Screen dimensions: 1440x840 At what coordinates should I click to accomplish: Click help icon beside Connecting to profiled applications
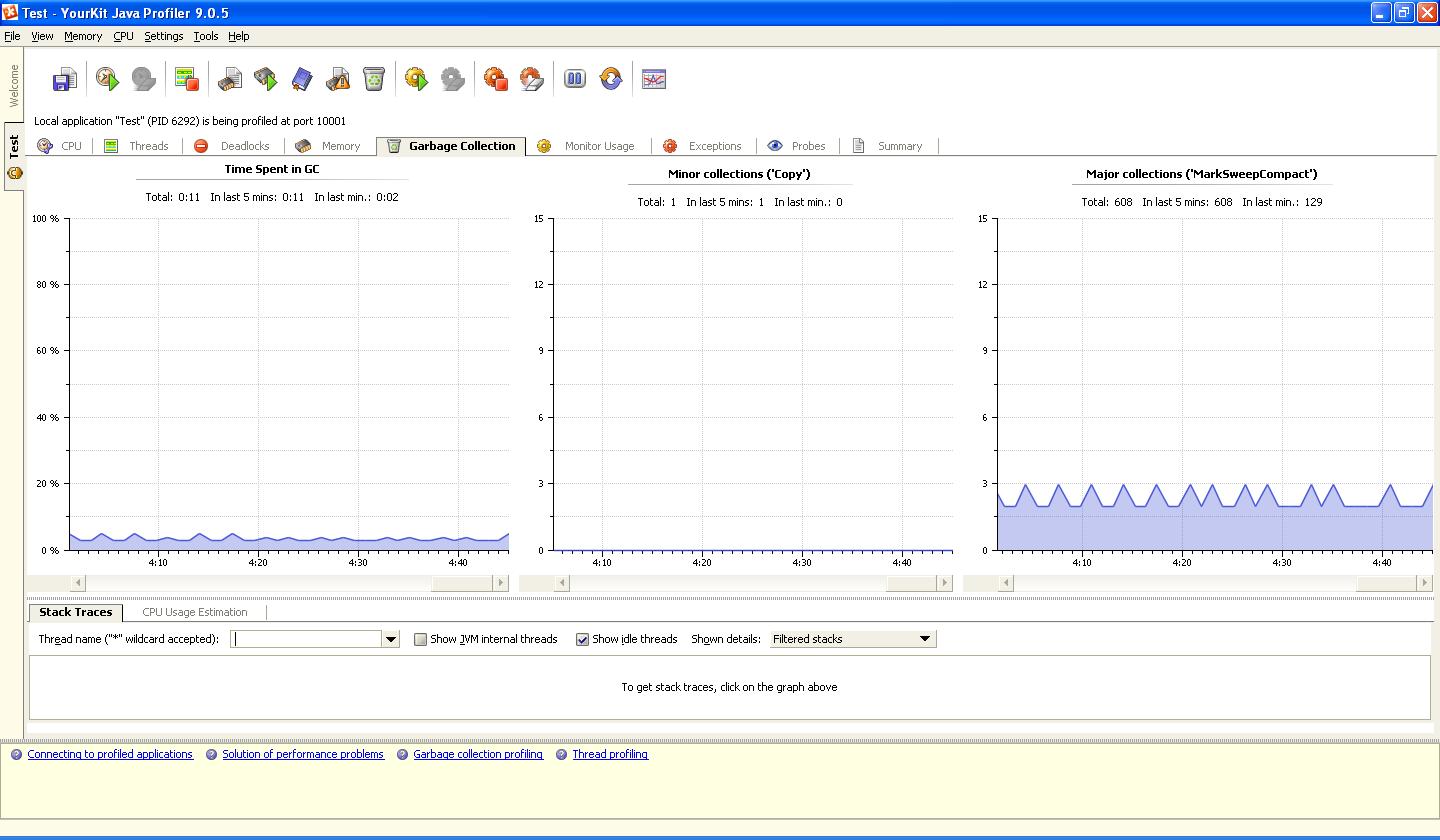click(16, 755)
